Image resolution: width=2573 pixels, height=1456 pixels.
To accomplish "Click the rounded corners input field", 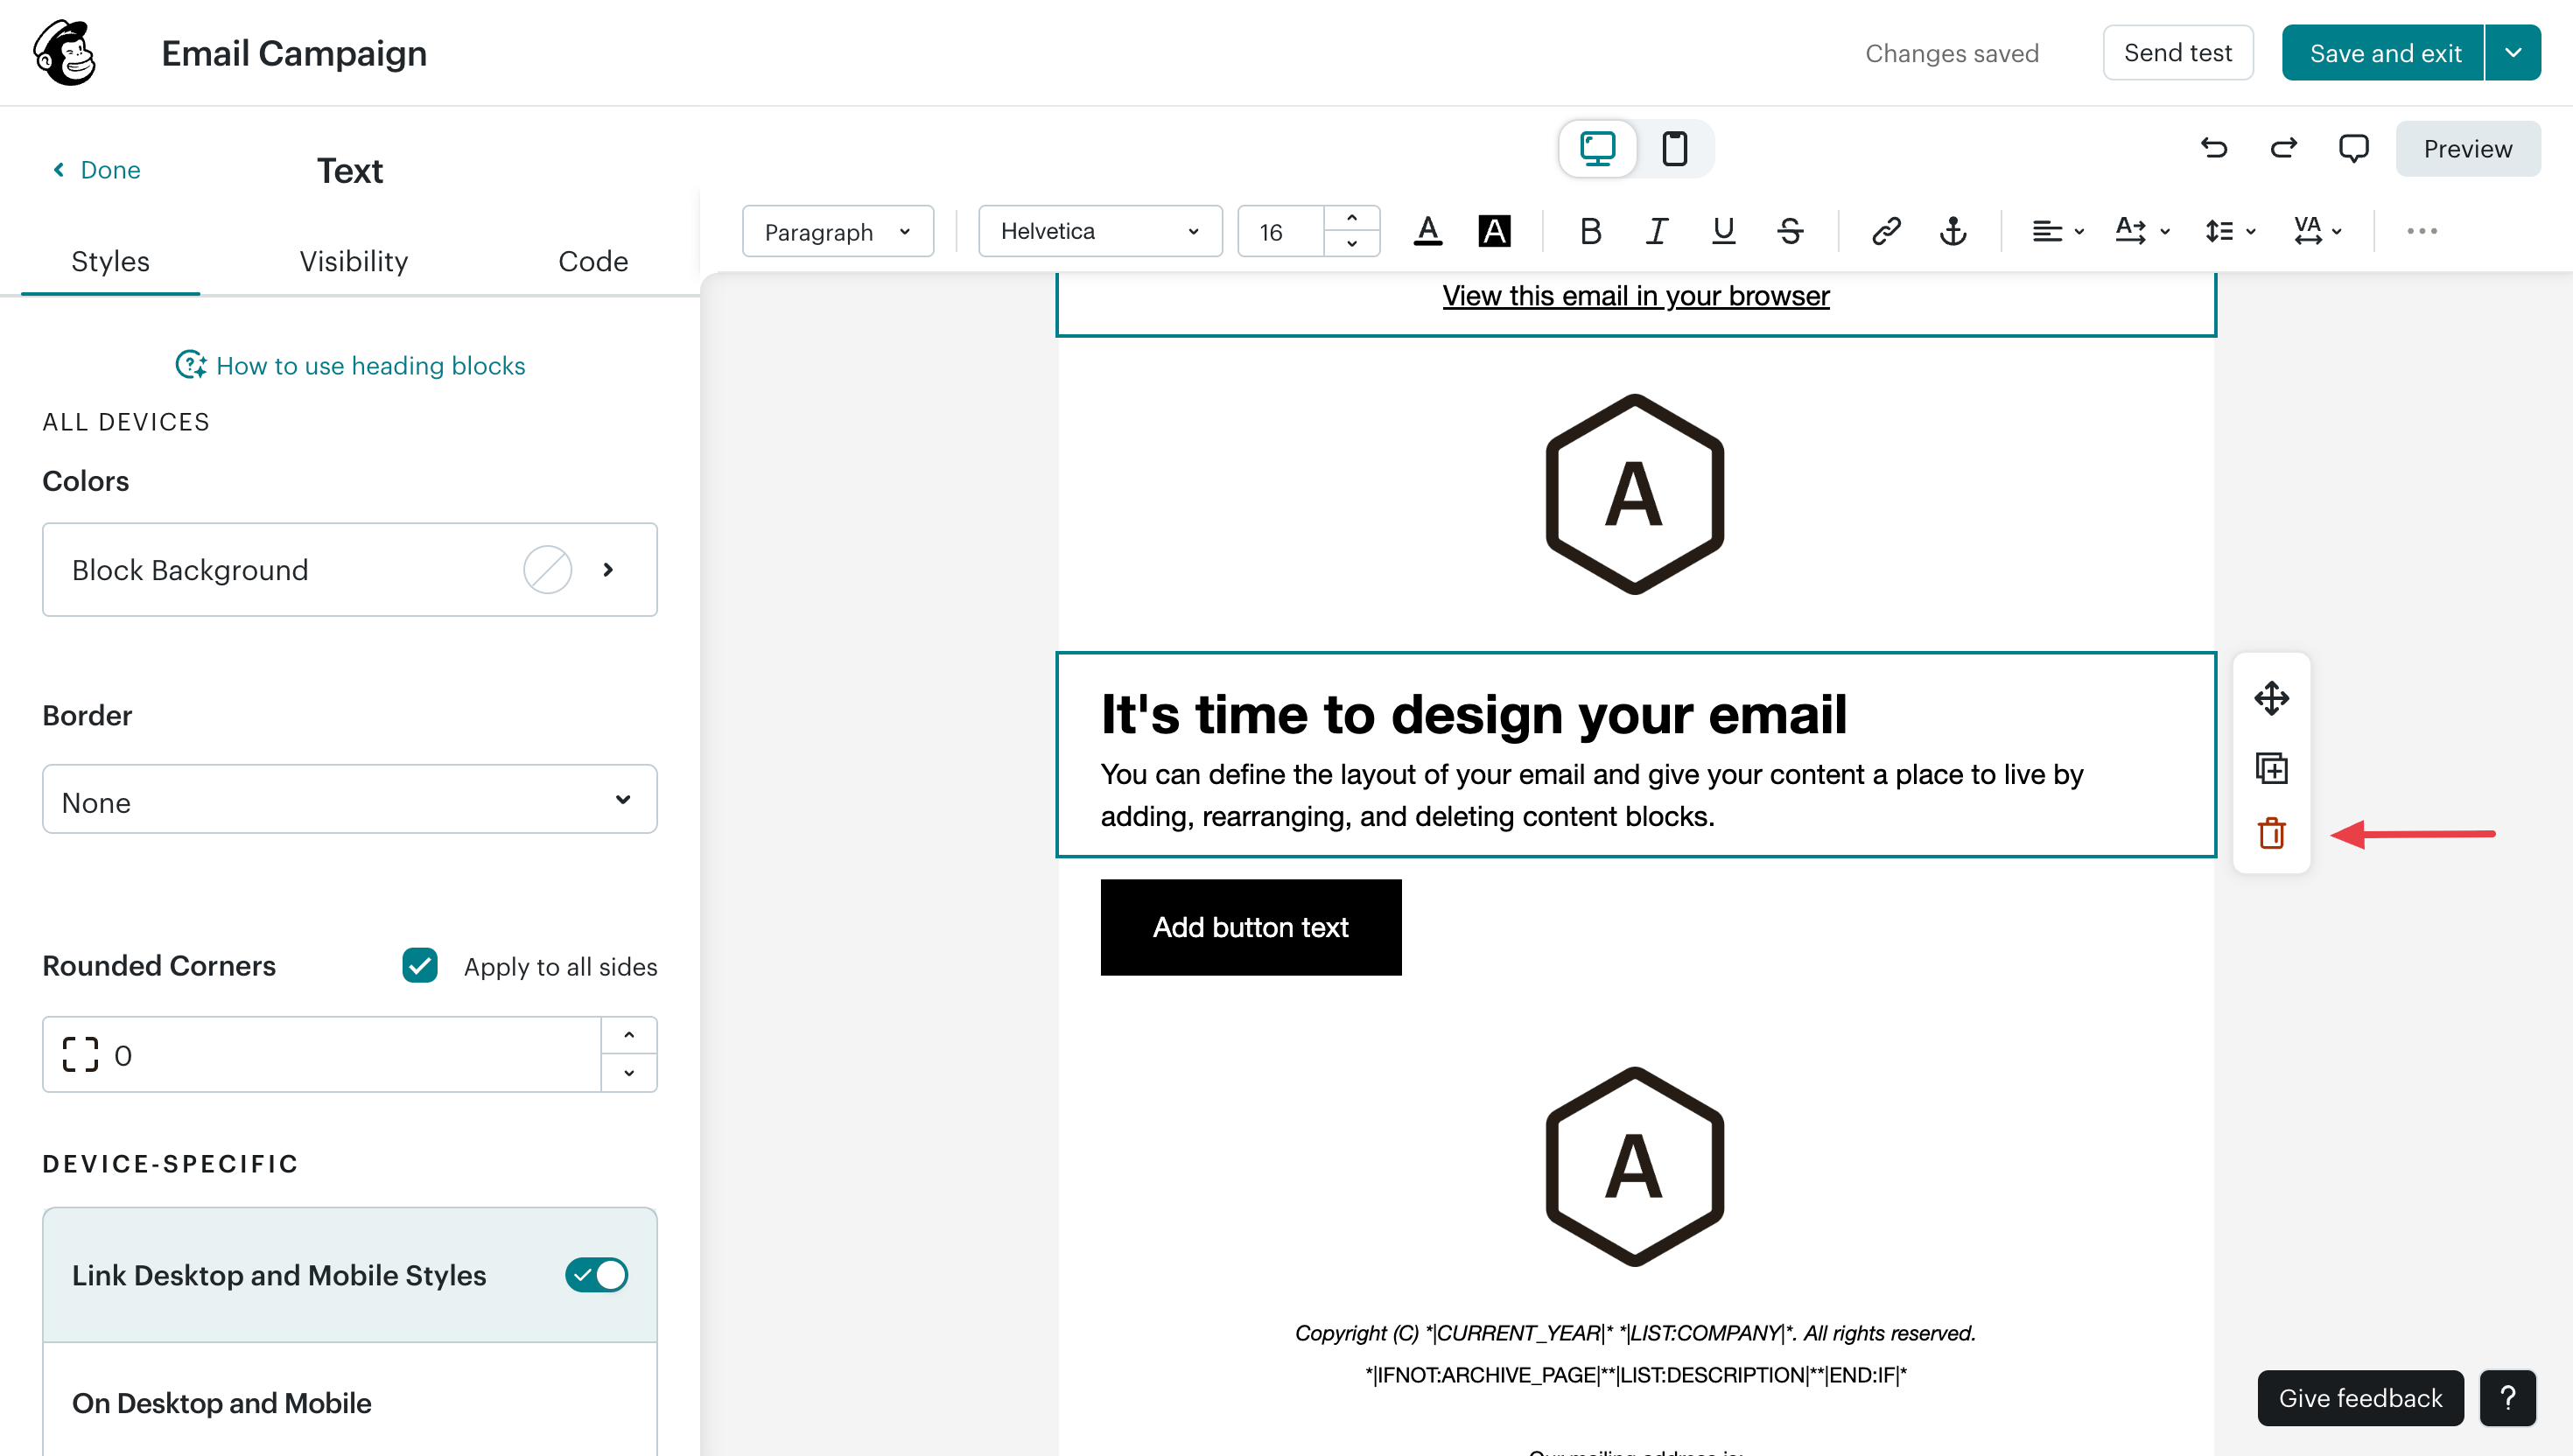I will point(322,1054).
